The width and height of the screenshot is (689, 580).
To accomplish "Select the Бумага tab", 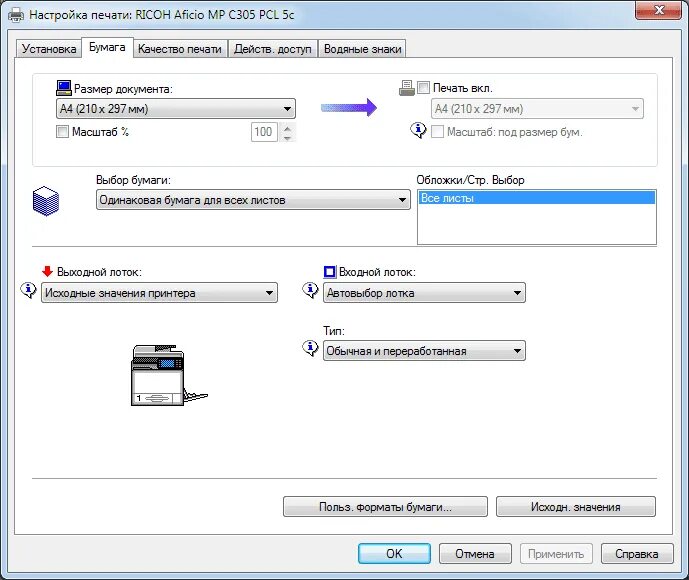I will pos(107,47).
